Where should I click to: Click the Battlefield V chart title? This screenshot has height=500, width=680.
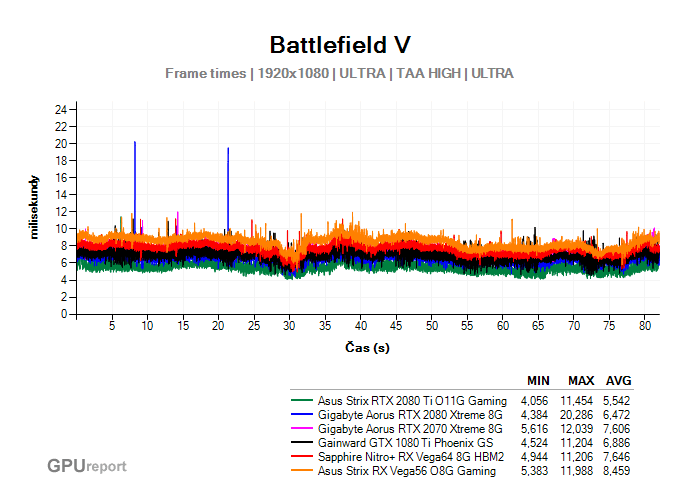(x=340, y=45)
